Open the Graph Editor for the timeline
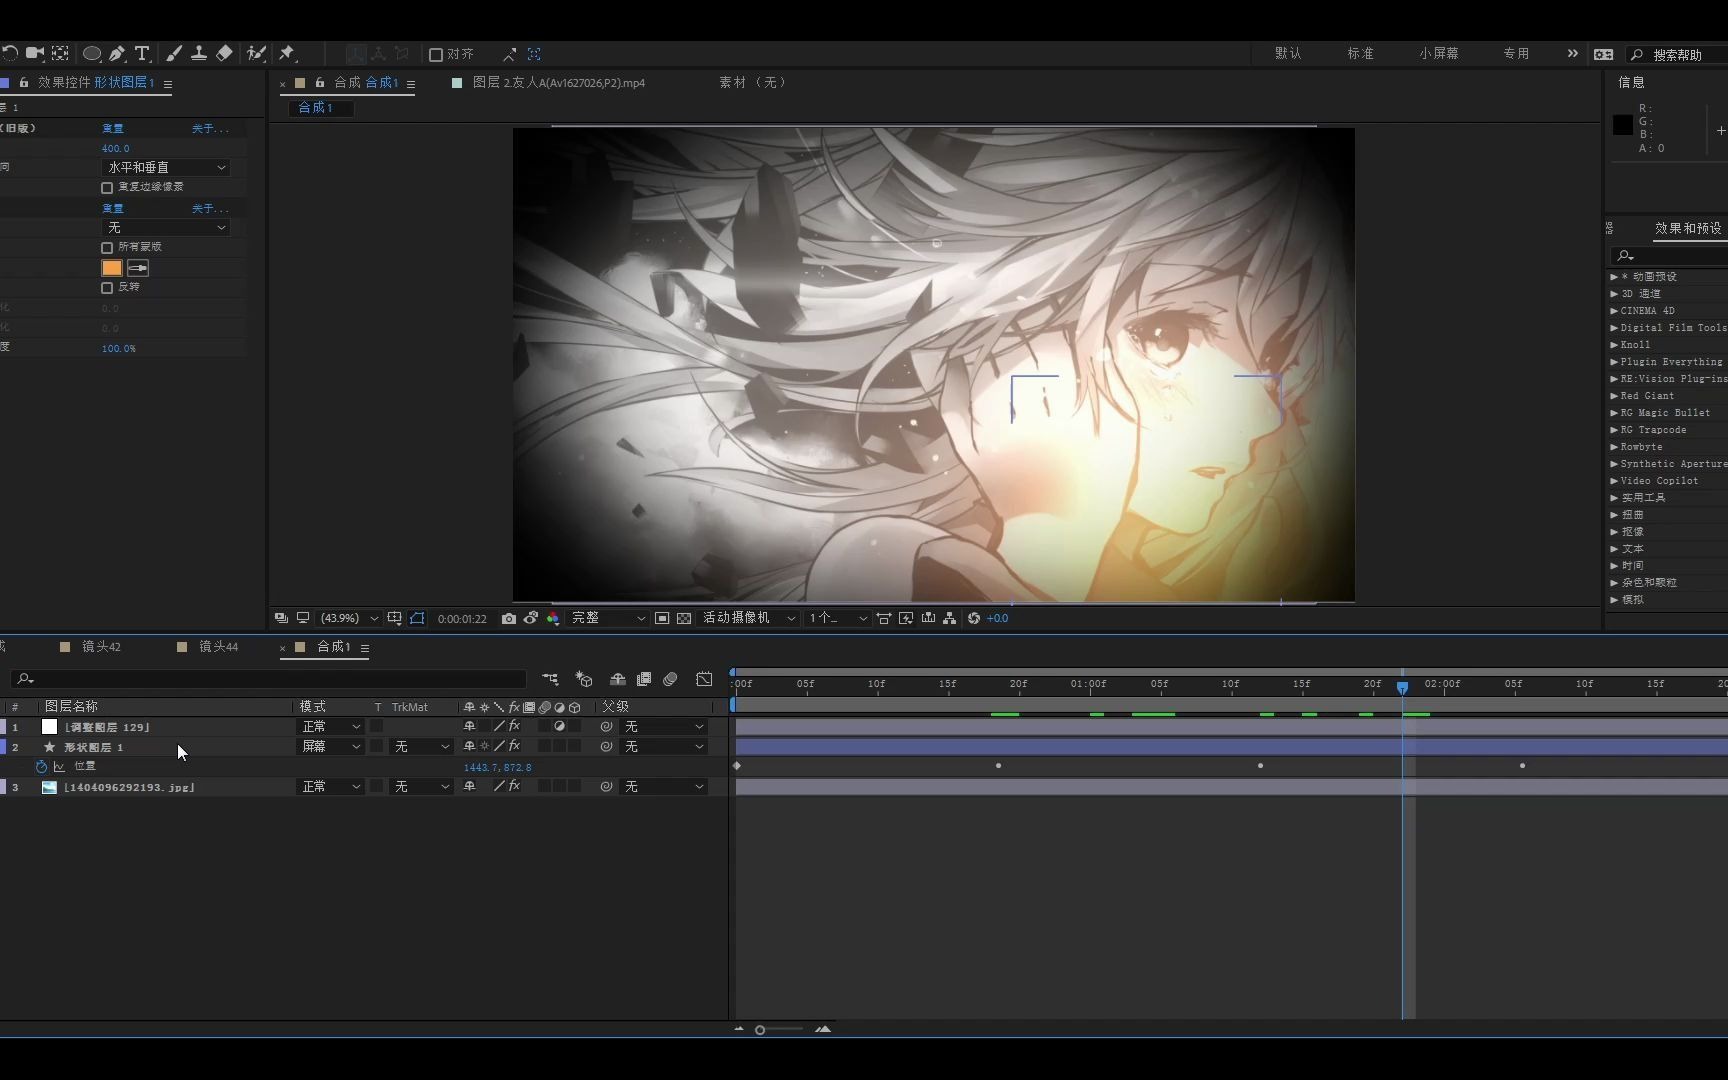 704,679
